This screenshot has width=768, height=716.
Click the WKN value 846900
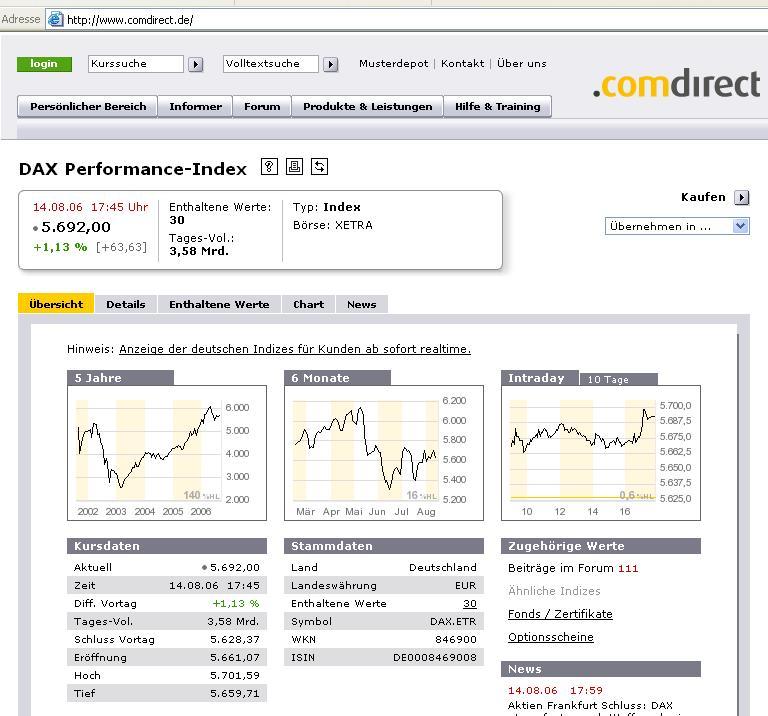[x=456, y=639]
